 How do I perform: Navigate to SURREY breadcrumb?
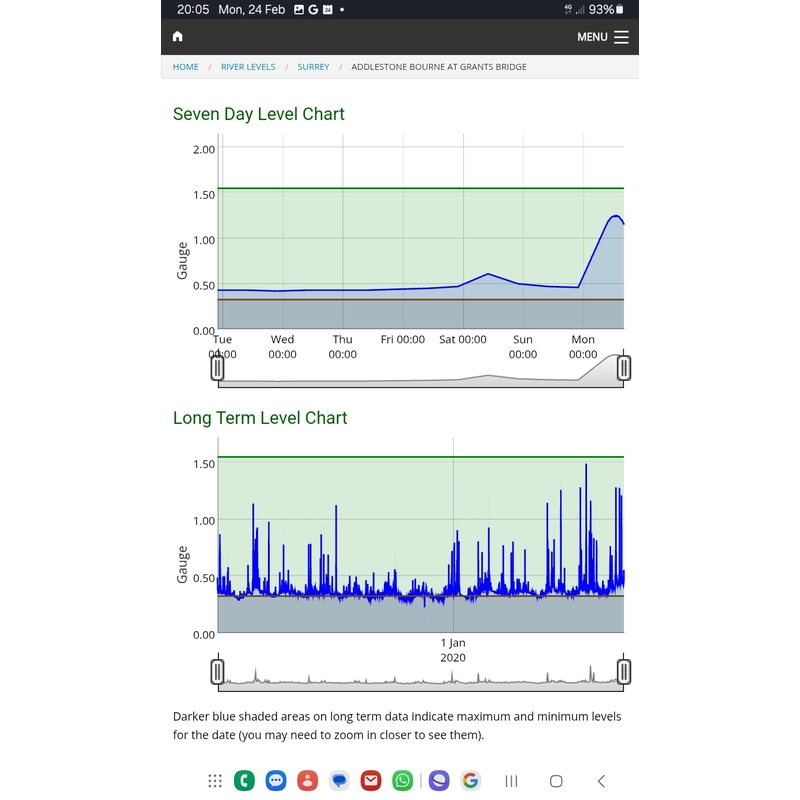coord(313,67)
